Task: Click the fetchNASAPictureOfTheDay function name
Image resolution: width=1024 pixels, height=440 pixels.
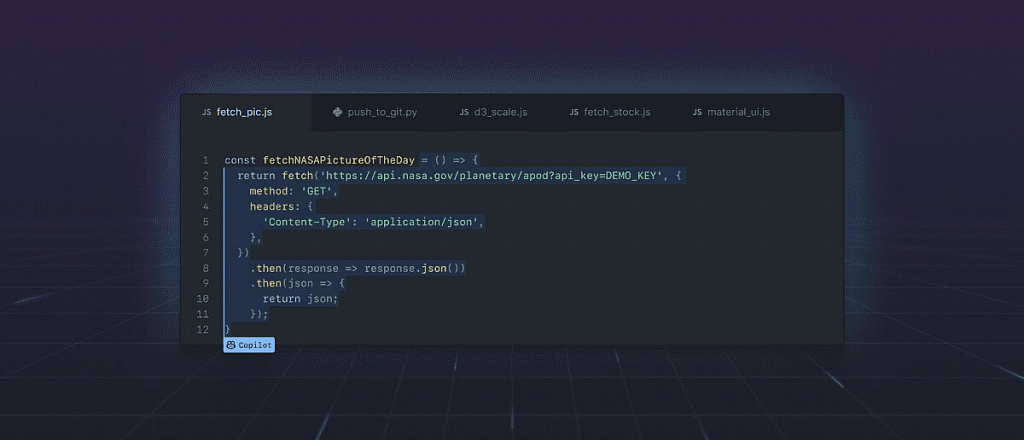Action: pyautogui.click(x=339, y=160)
